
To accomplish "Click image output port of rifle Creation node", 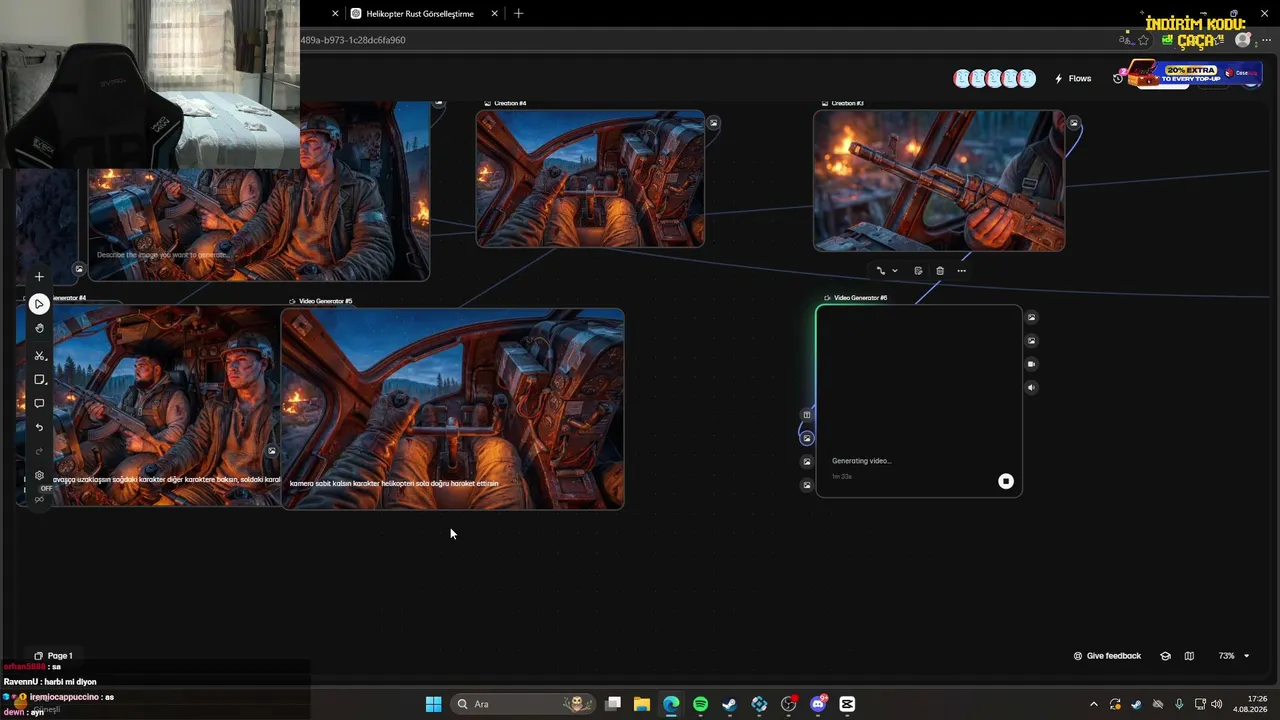I will 1074,123.
